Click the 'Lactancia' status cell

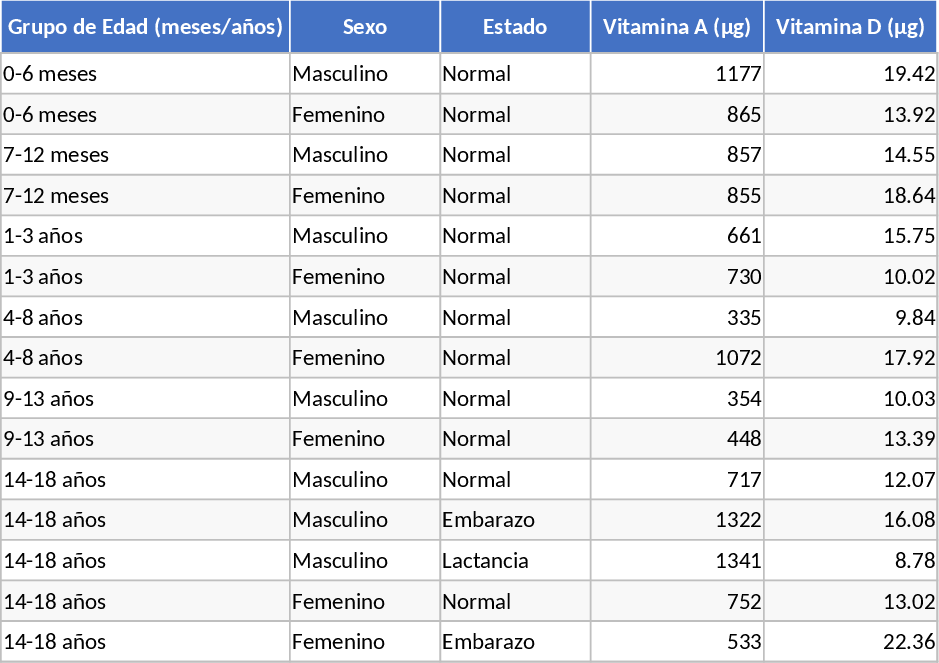515,561
